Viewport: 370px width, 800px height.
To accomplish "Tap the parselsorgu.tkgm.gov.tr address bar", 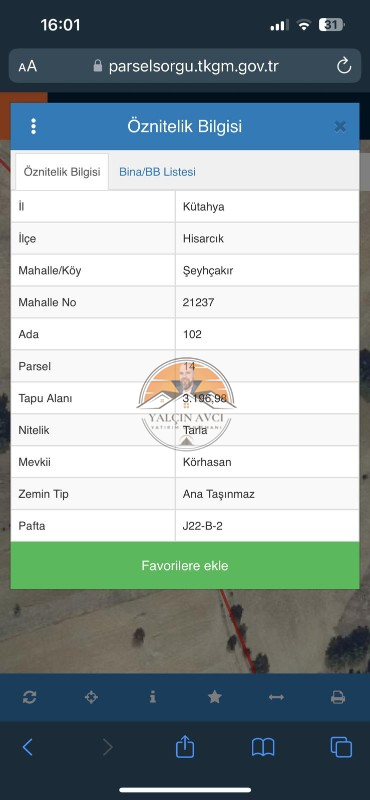I will tap(185, 66).
